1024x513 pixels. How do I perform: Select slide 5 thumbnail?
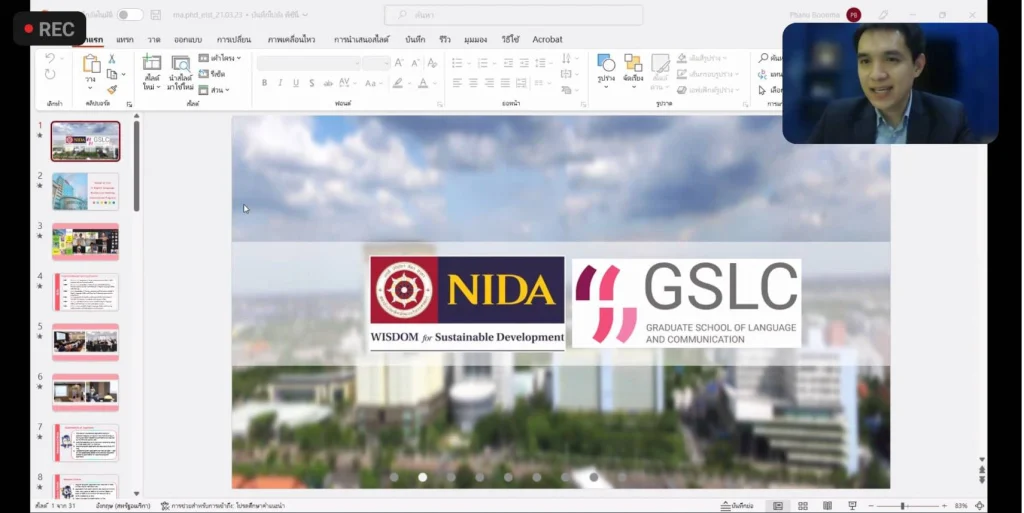[x=86, y=342]
